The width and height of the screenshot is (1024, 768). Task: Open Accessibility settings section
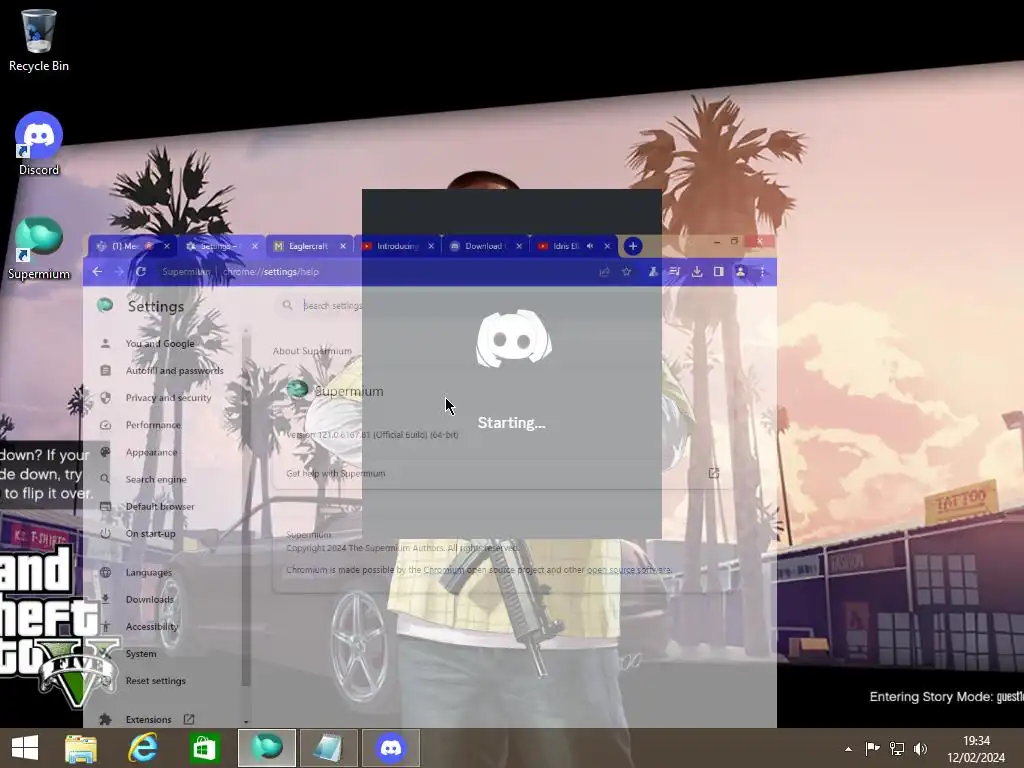152,626
